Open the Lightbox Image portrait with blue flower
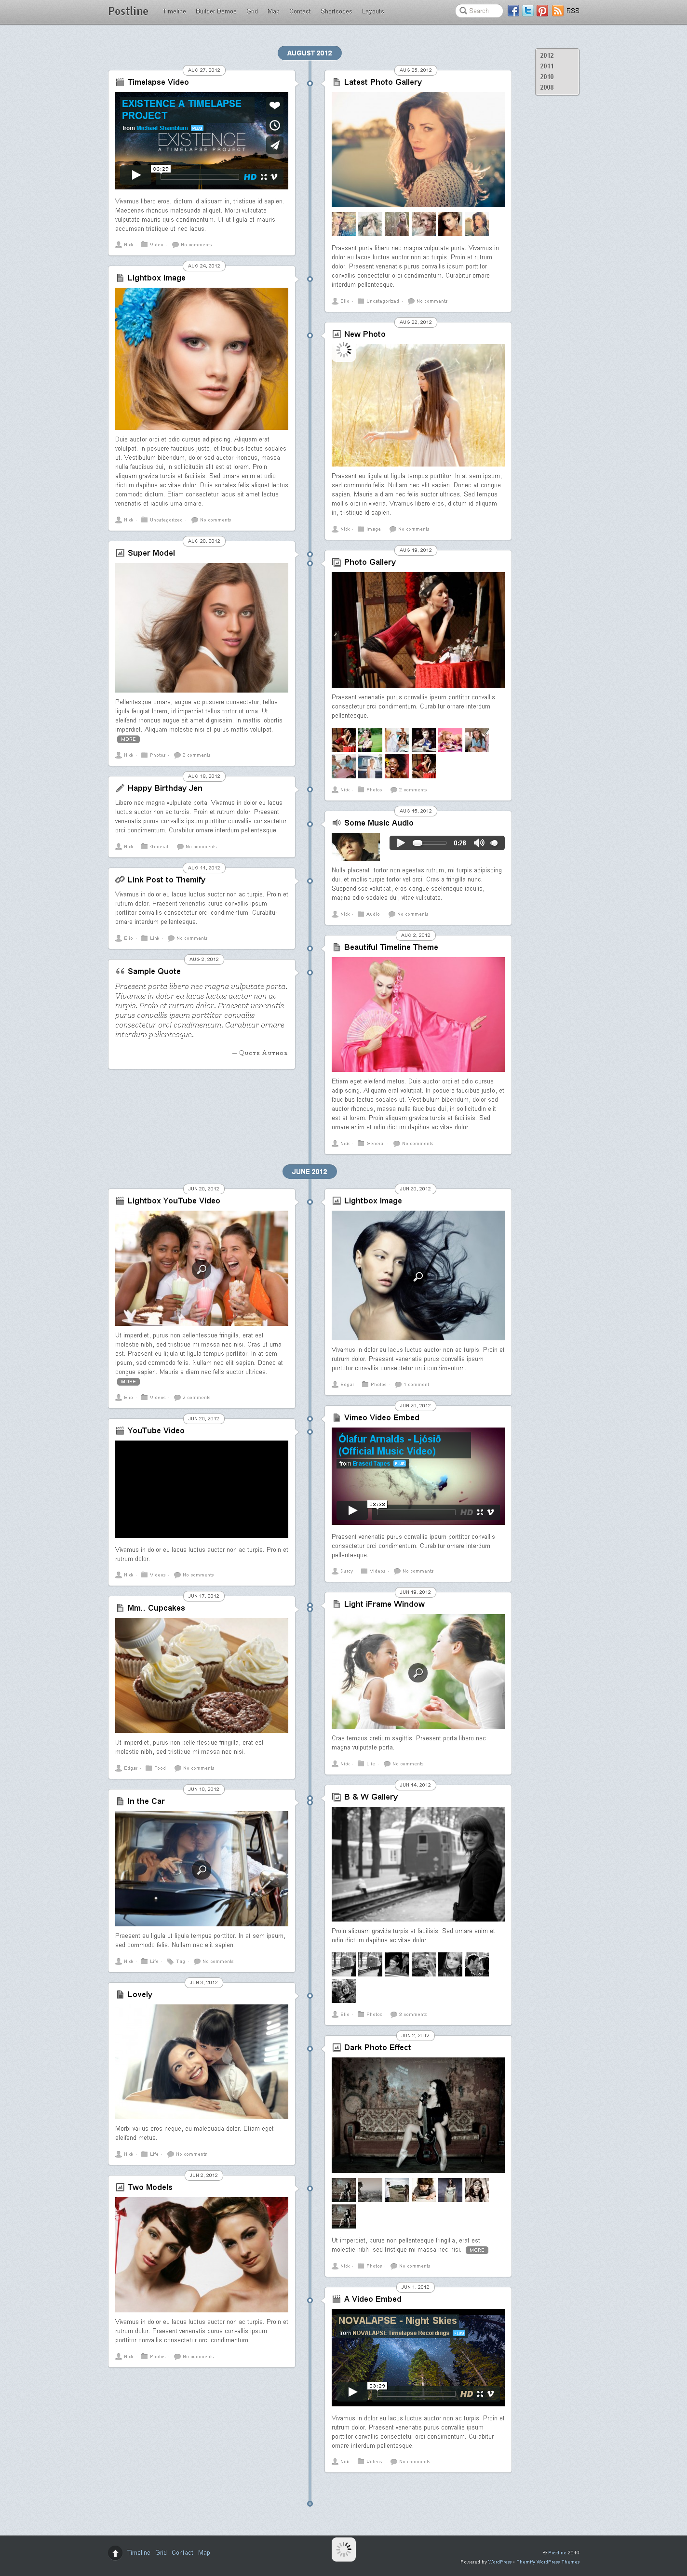The height and width of the screenshot is (2576, 687). pyautogui.click(x=201, y=359)
